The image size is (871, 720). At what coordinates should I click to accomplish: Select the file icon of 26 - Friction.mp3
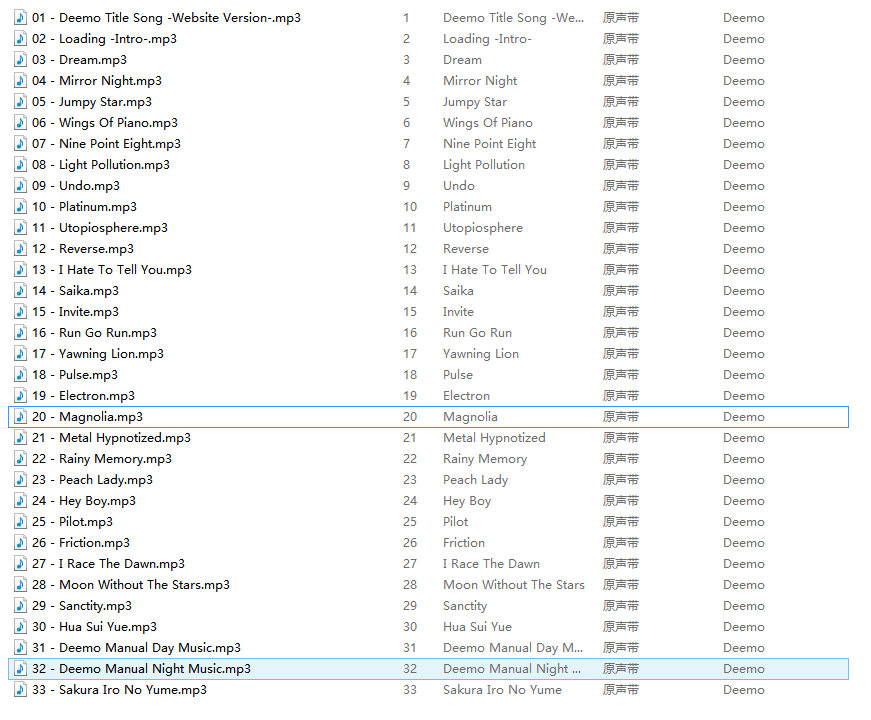[20, 542]
